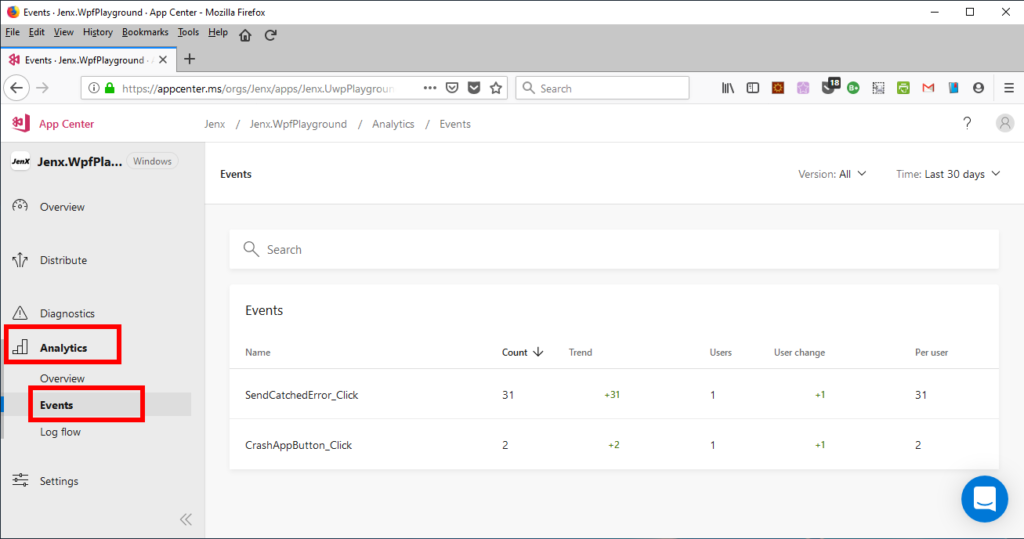The image size is (1024, 539).
Task: Open the File menu
Action: [x=12, y=32]
